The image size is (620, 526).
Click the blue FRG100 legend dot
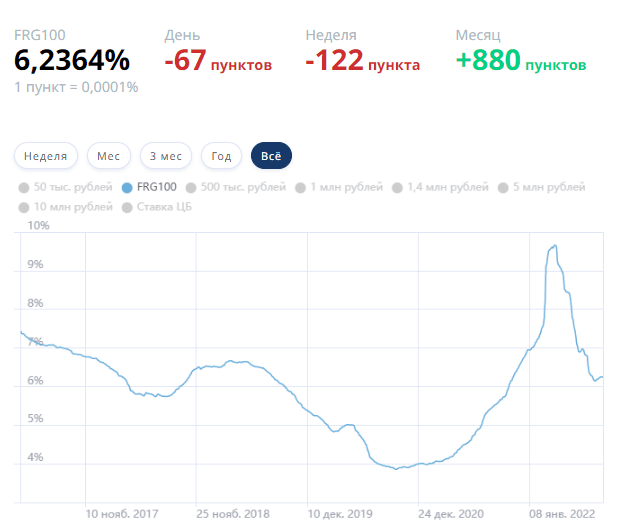click(127, 188)
